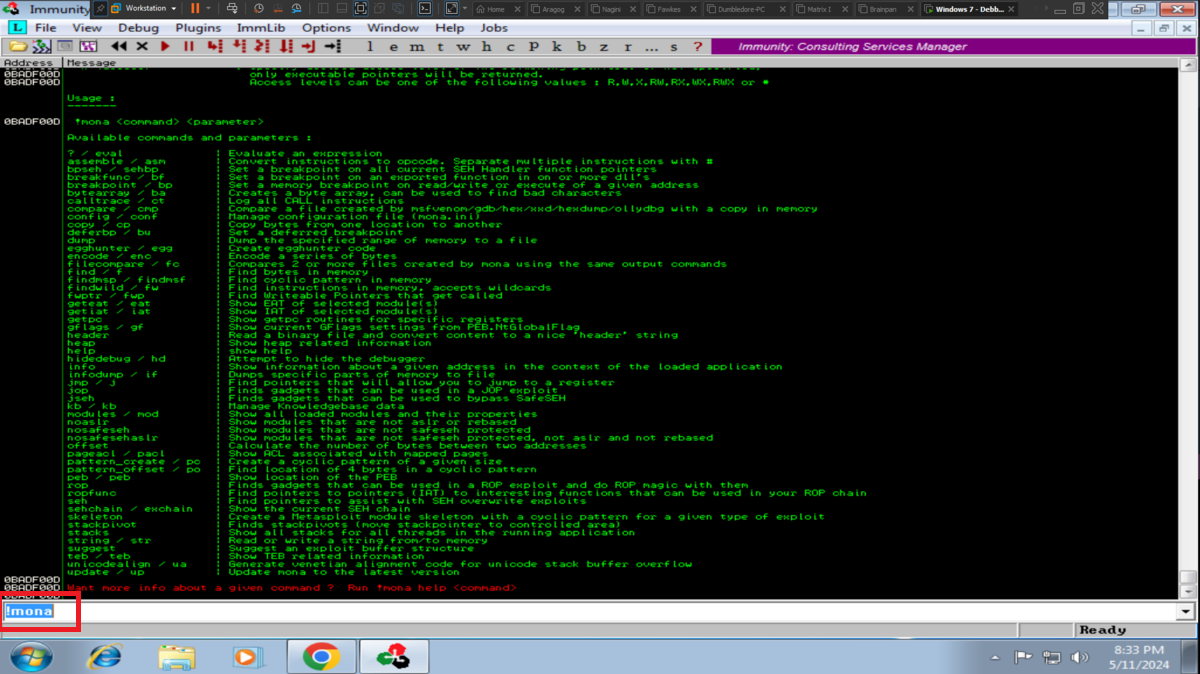Pause execution with red pause icon
This screenshot has width=1200, height=674.
[x=190, y=46]
